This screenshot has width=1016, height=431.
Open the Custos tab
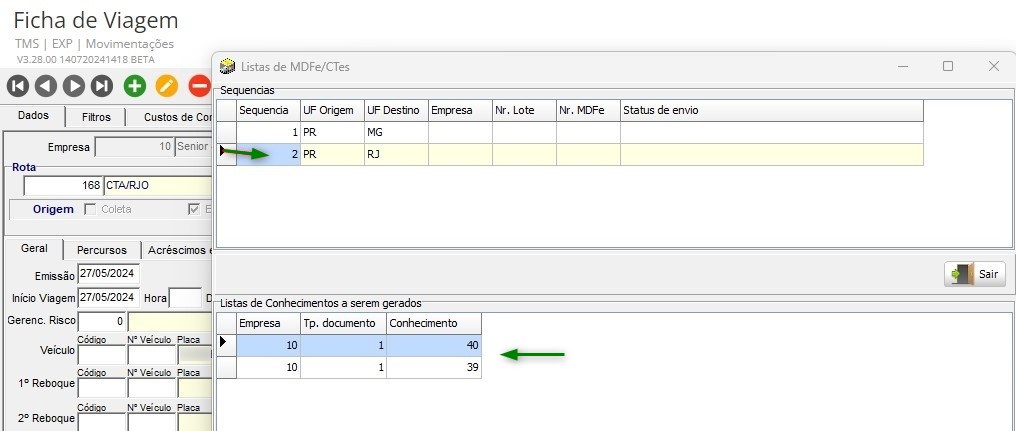(170, 117)
